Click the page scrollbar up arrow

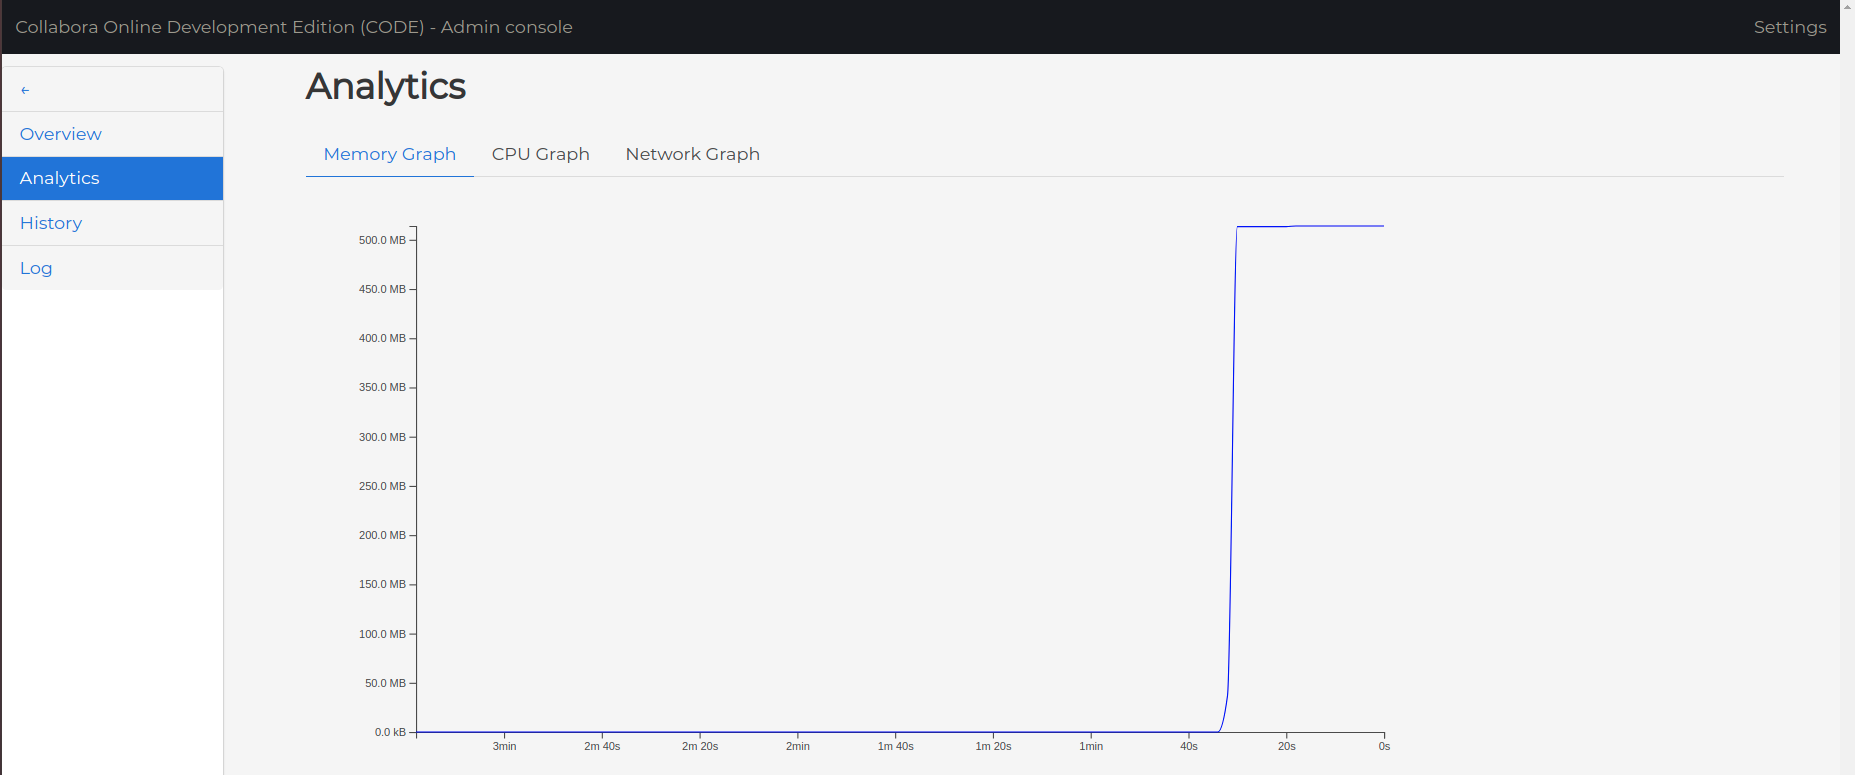coord(1847,6)
